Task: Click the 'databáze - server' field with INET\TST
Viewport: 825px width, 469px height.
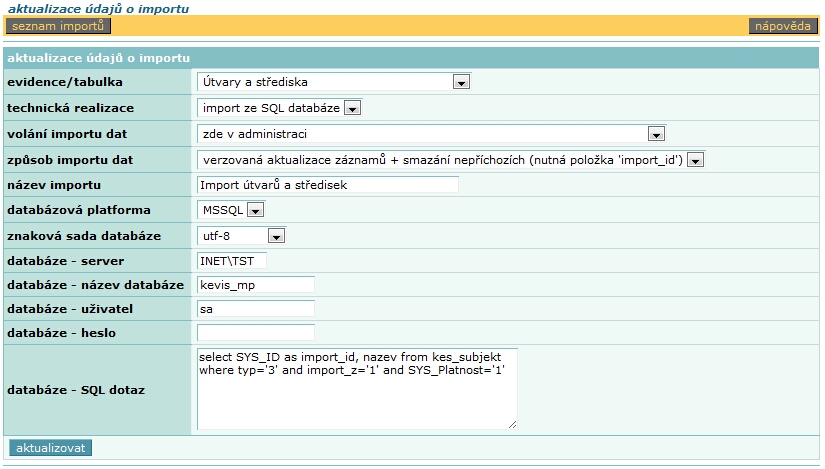Action: (232, 261)
